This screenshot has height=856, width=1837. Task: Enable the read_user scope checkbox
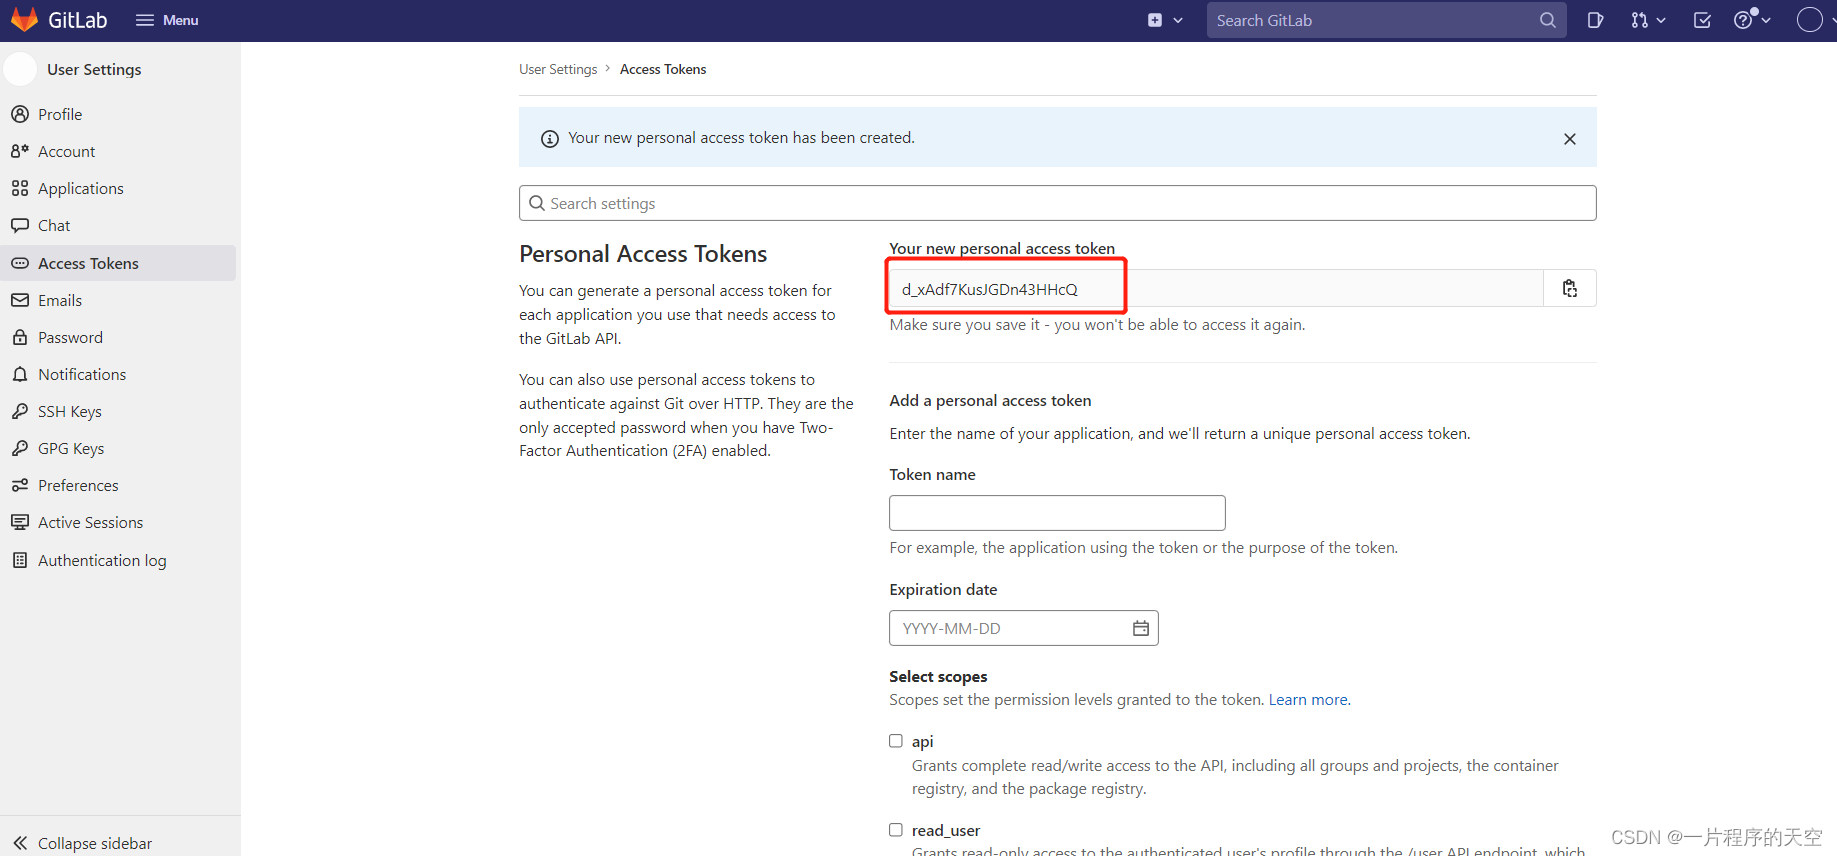click(896, 830)
